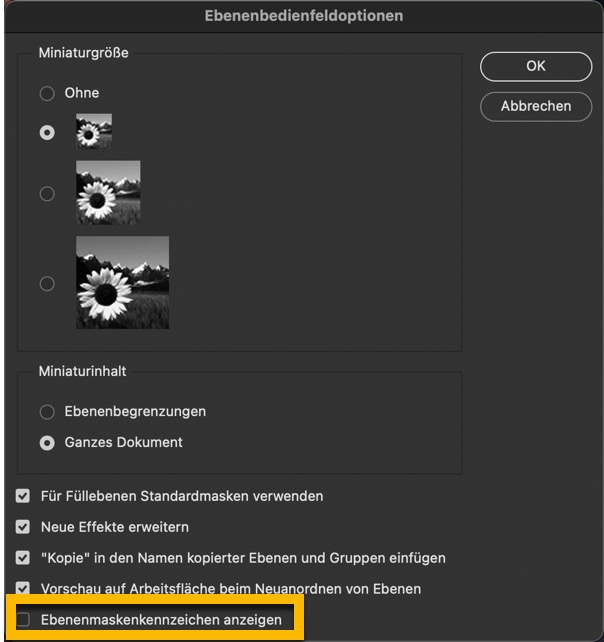Viewport: 604px width, 642px height.
Task: Click the Ebenenbedienfeldoptionen dialog title bar
Action: click(x=302, y=17)
